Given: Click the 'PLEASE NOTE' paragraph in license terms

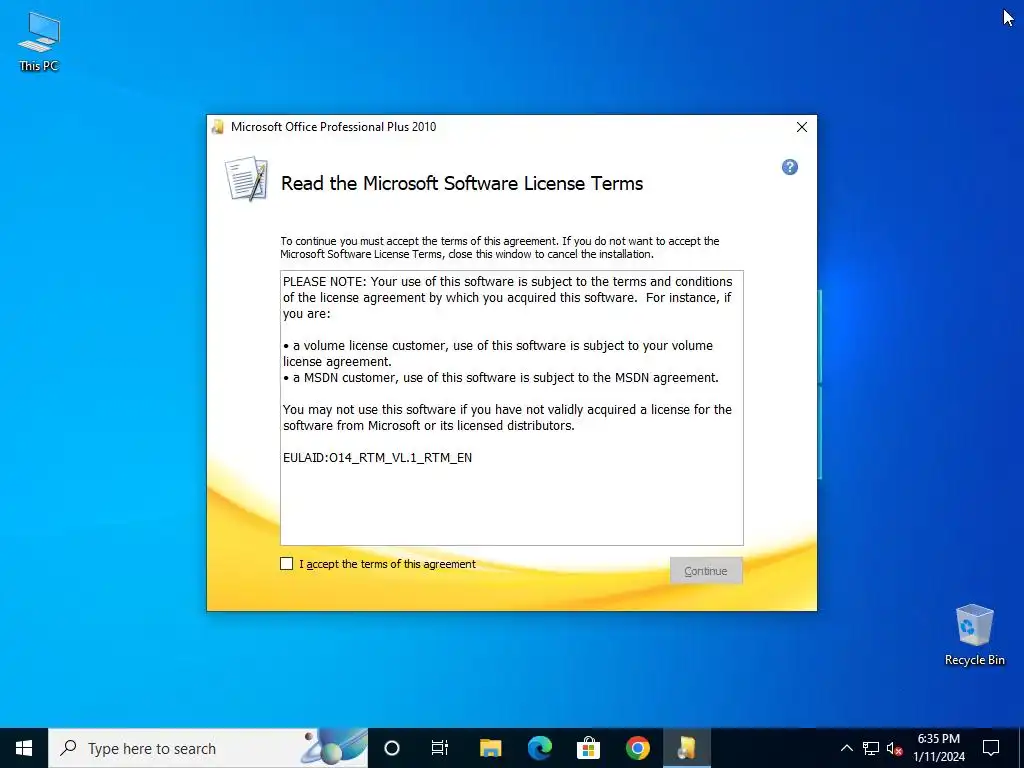Looking at the screenshot, I should tap(507, 298).
